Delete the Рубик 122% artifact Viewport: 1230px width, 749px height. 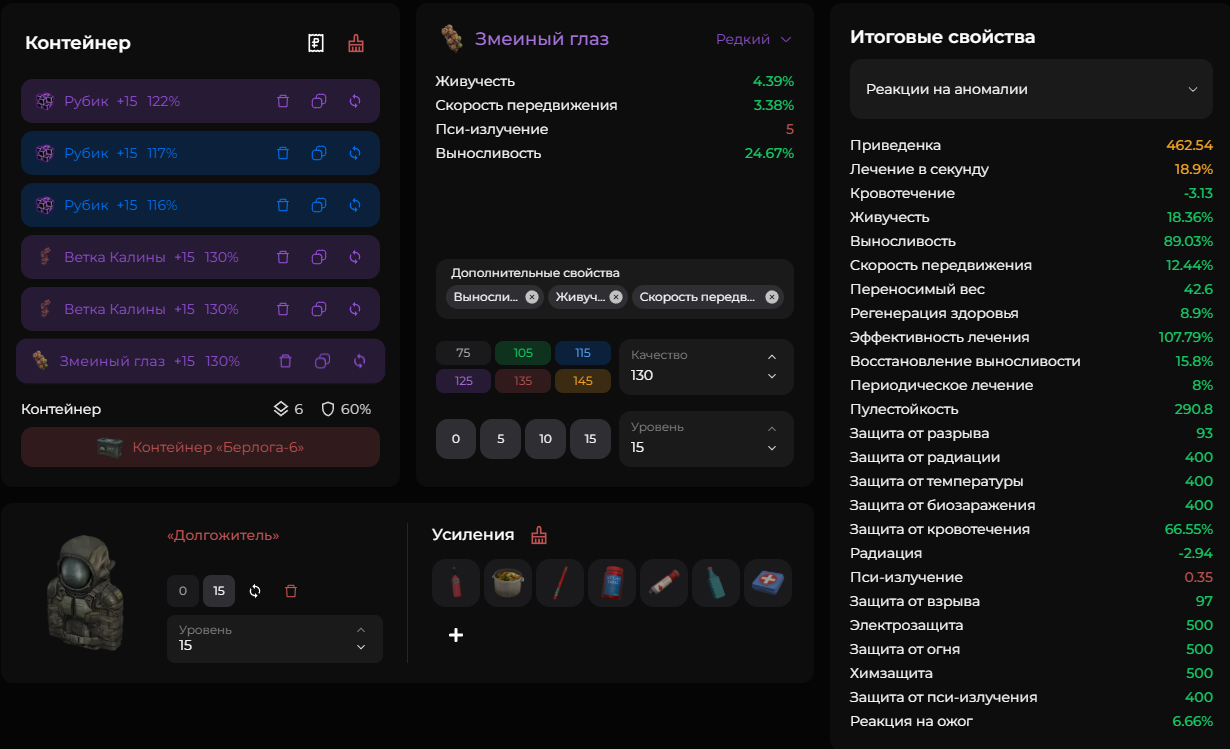(x=283, y=101)
